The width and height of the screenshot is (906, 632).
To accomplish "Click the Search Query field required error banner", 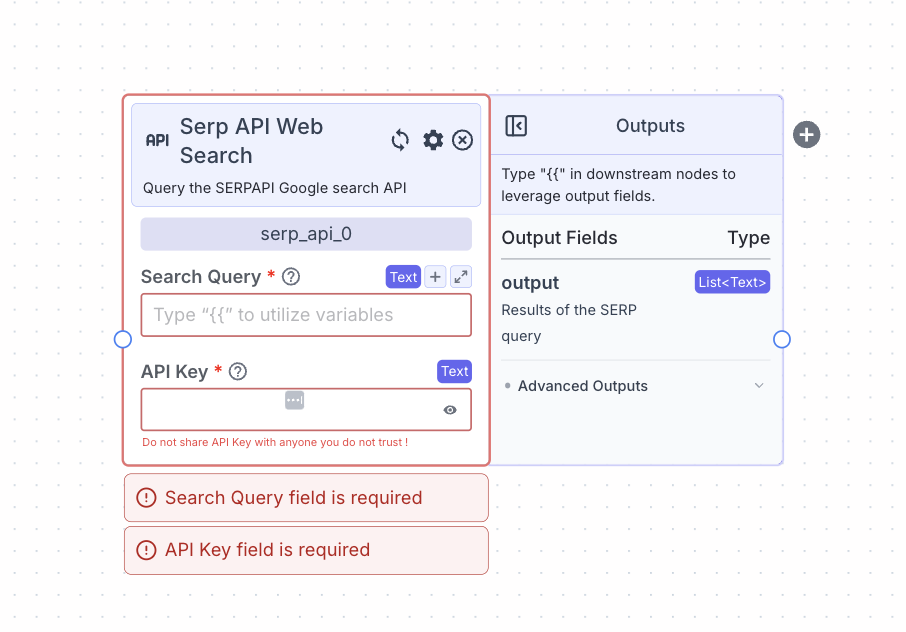I will (306, 497).
